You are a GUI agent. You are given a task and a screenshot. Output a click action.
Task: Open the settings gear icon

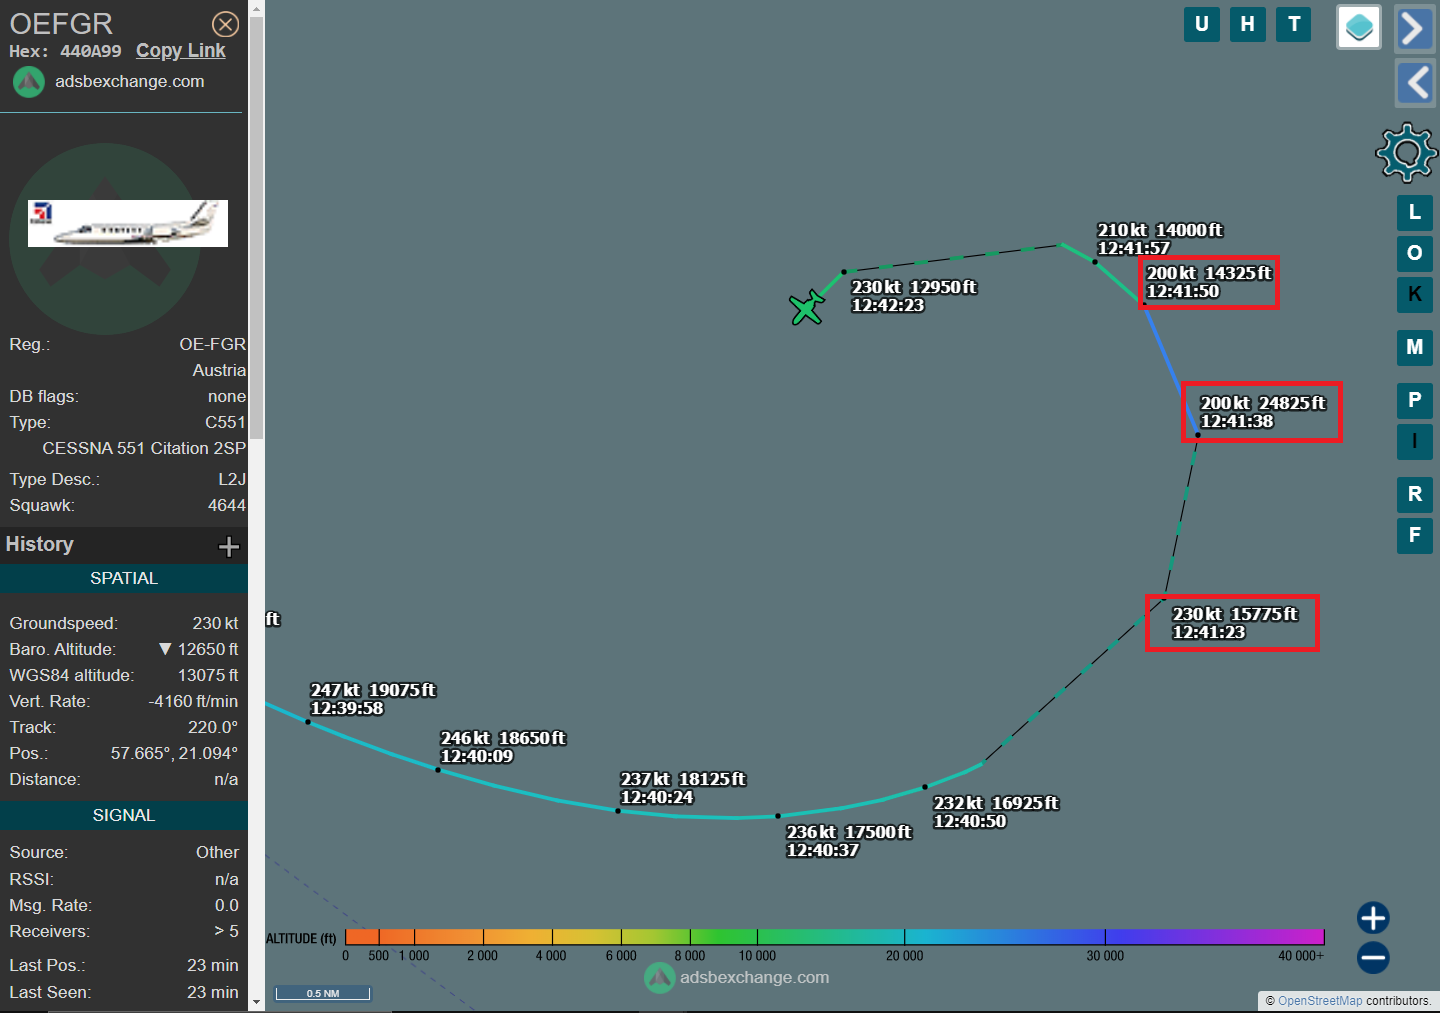point(1406,152)
